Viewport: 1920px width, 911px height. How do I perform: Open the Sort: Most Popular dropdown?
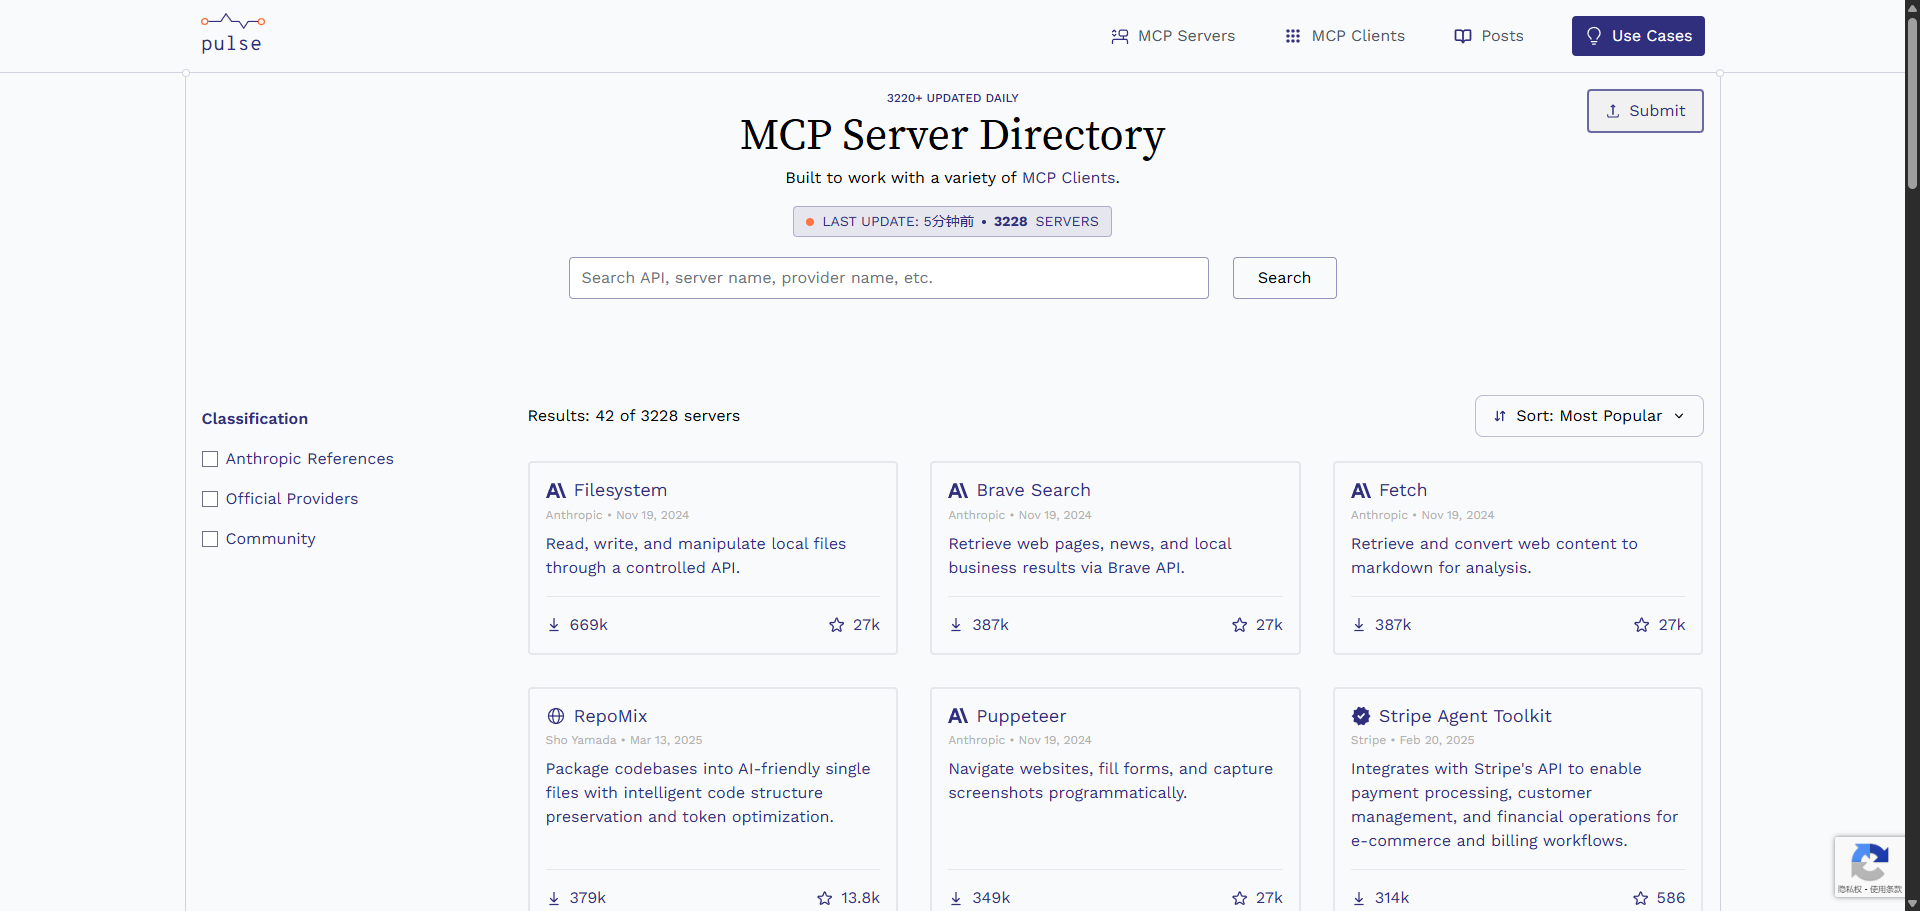coord(1588,416)
